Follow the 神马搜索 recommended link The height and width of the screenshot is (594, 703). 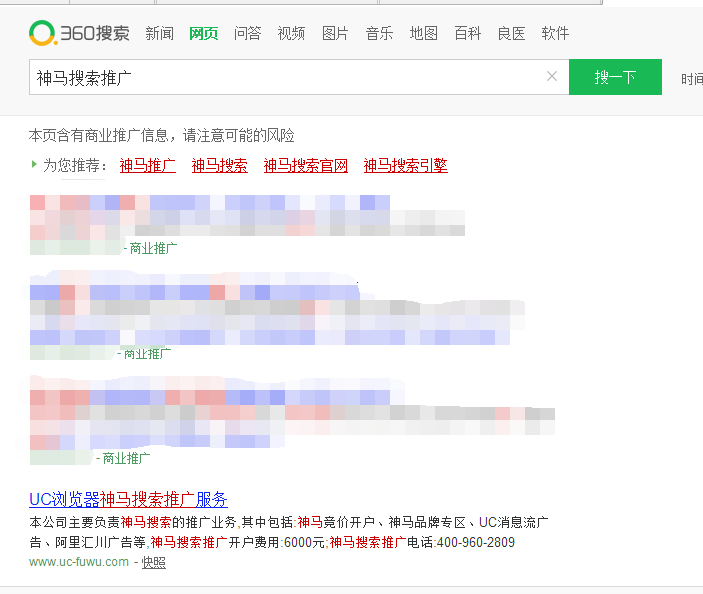tap(219, 166)
